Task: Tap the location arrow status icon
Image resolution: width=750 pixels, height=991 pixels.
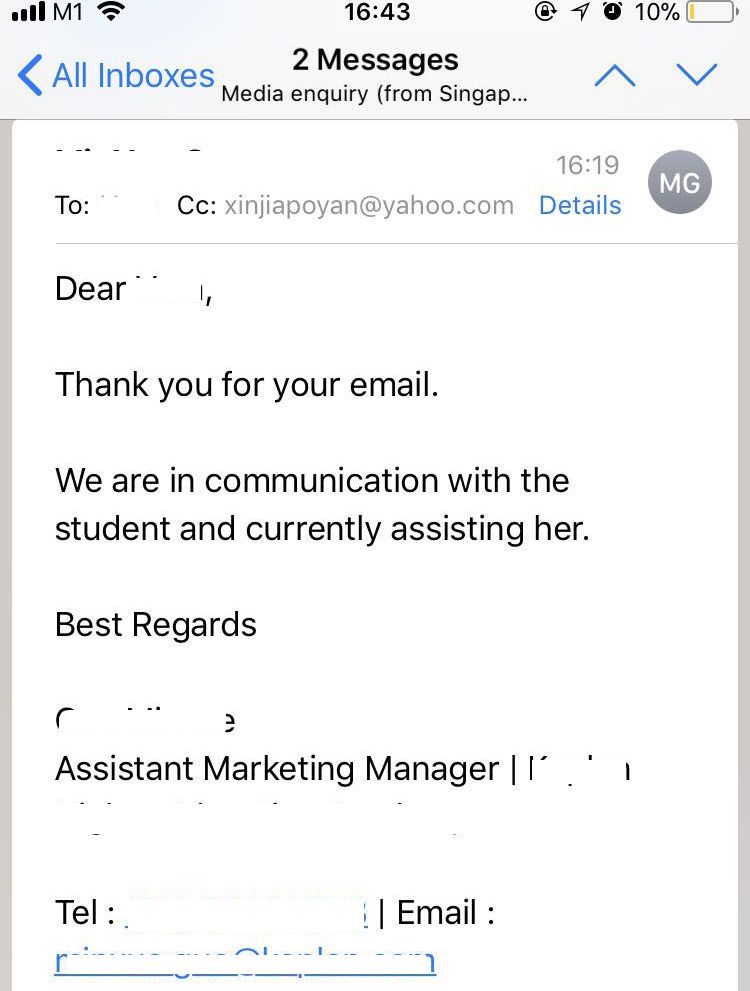Action: tap(580, 13)
